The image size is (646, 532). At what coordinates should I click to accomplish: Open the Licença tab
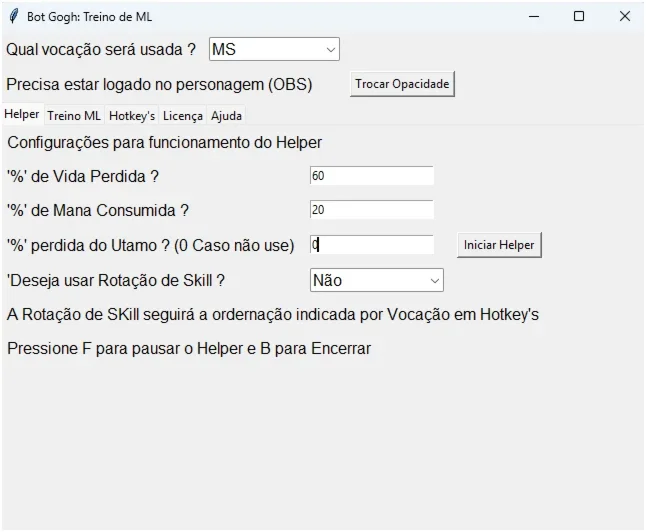(x=183, y=116)
